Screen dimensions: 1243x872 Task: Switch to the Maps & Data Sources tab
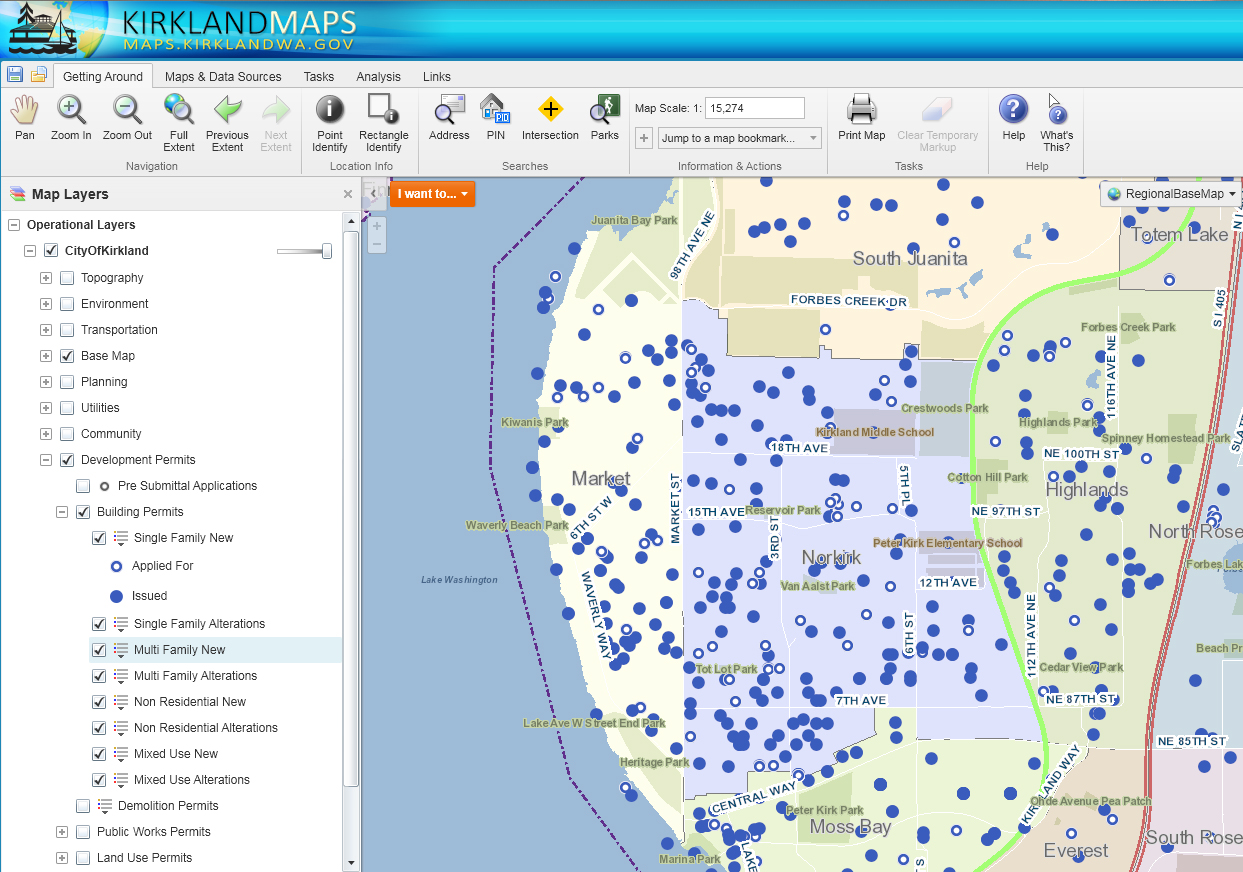click(x=223, y=77)
